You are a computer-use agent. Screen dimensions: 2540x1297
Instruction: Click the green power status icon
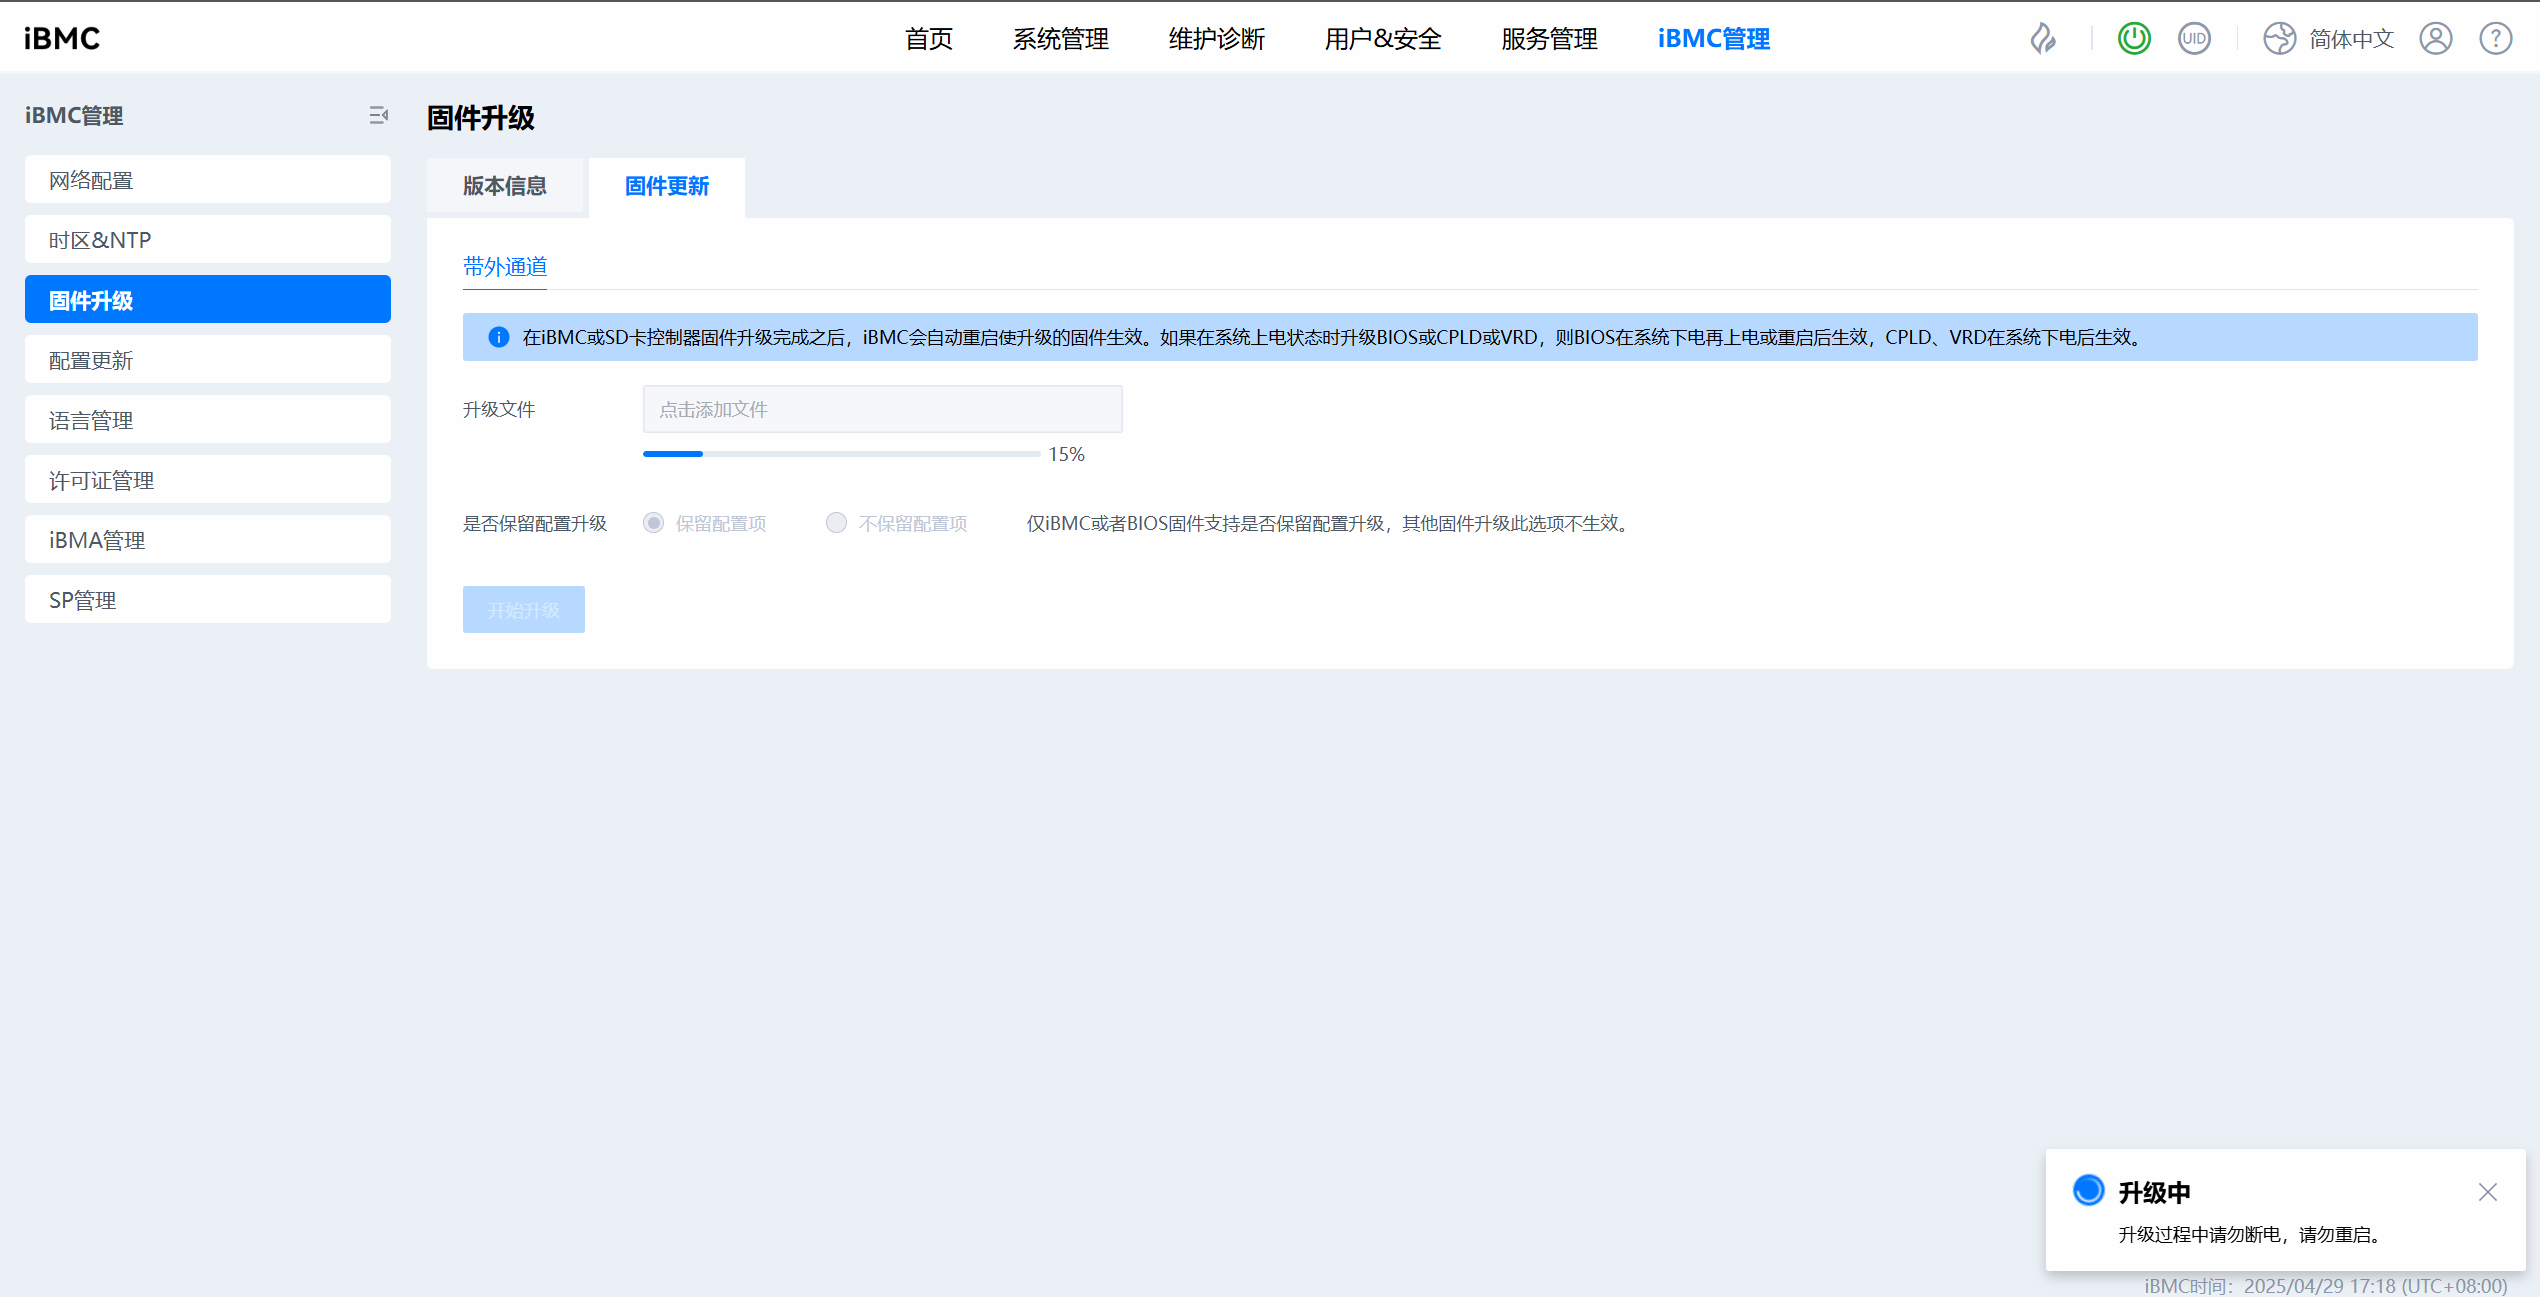[x=2134, y=39]
